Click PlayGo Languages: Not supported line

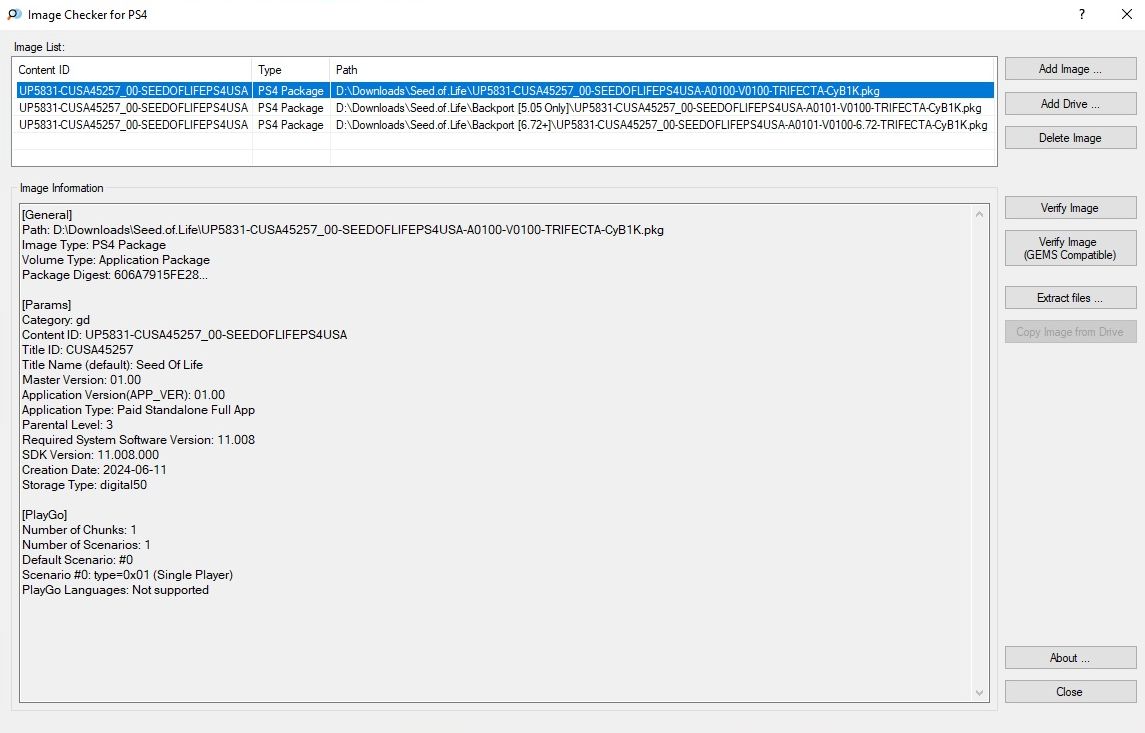[115, 590]
